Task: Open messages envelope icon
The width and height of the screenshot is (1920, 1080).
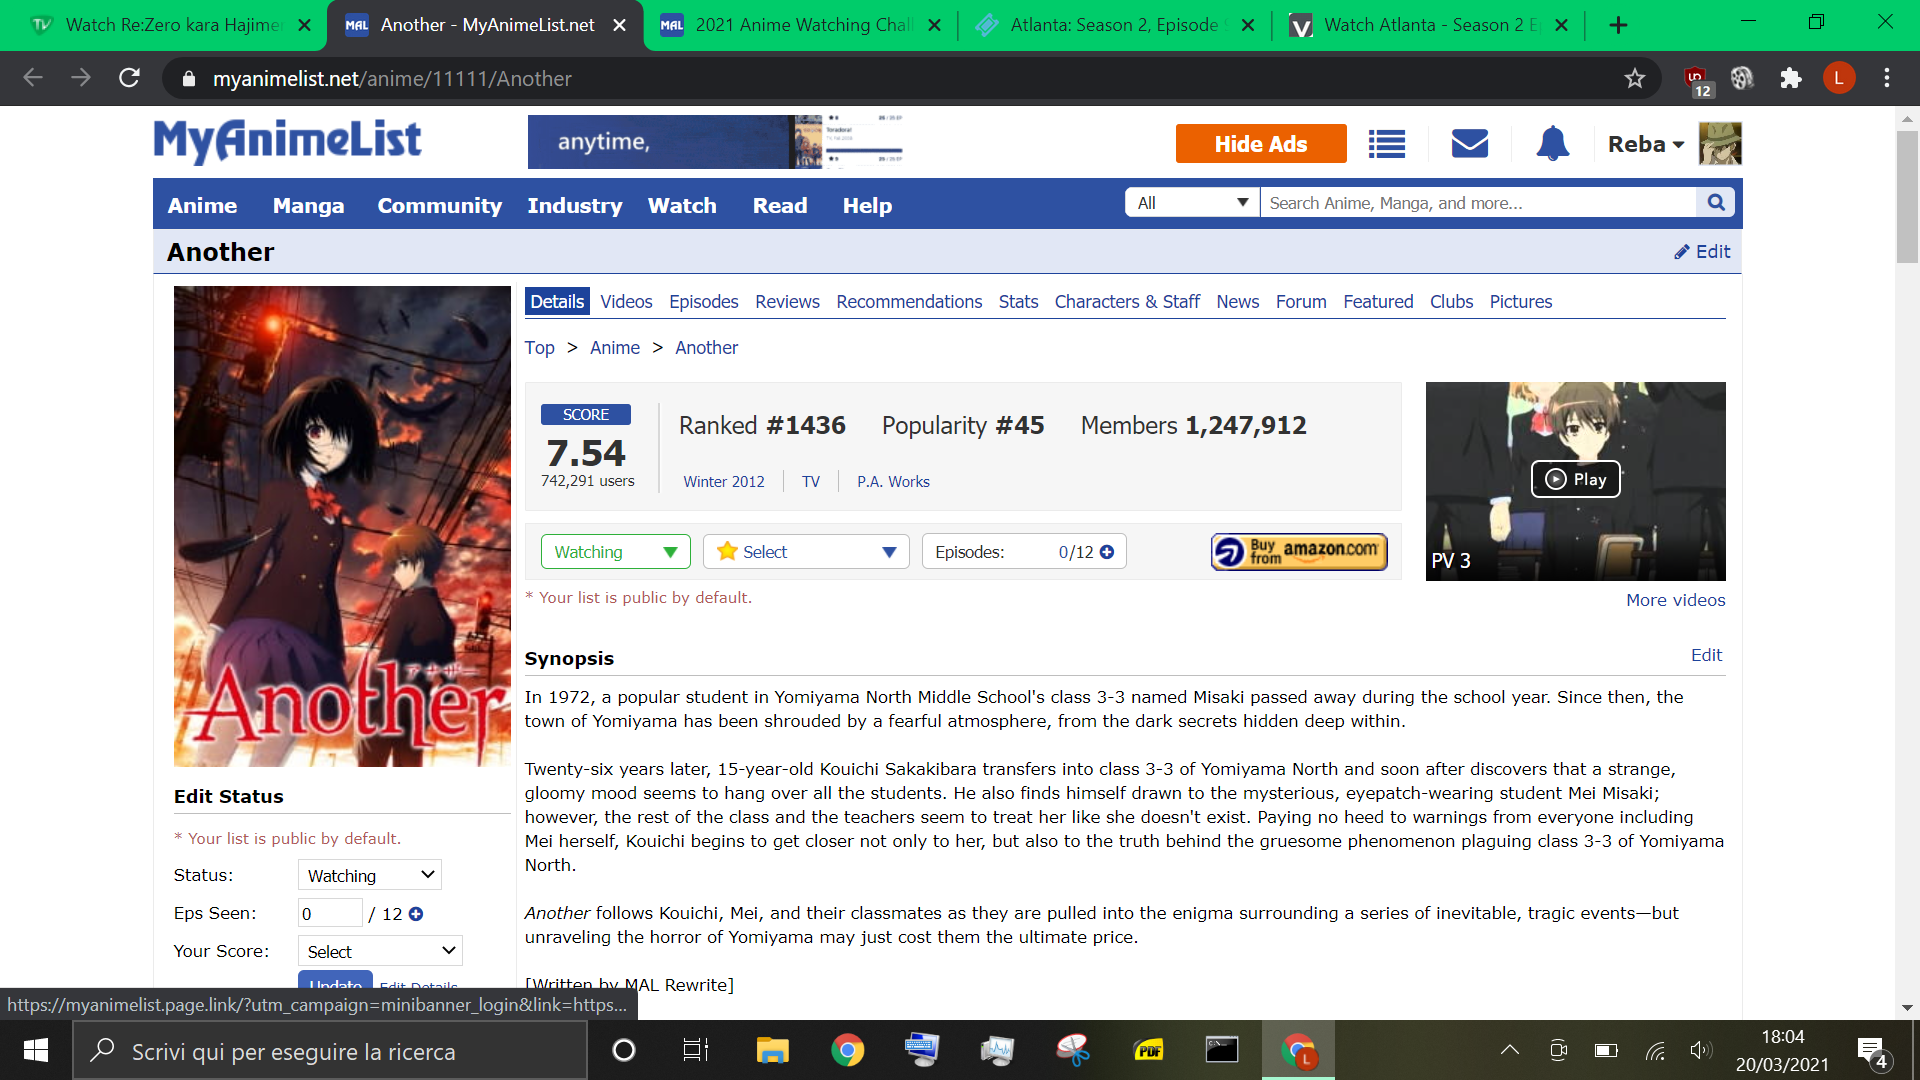Action: (1470, 144)
